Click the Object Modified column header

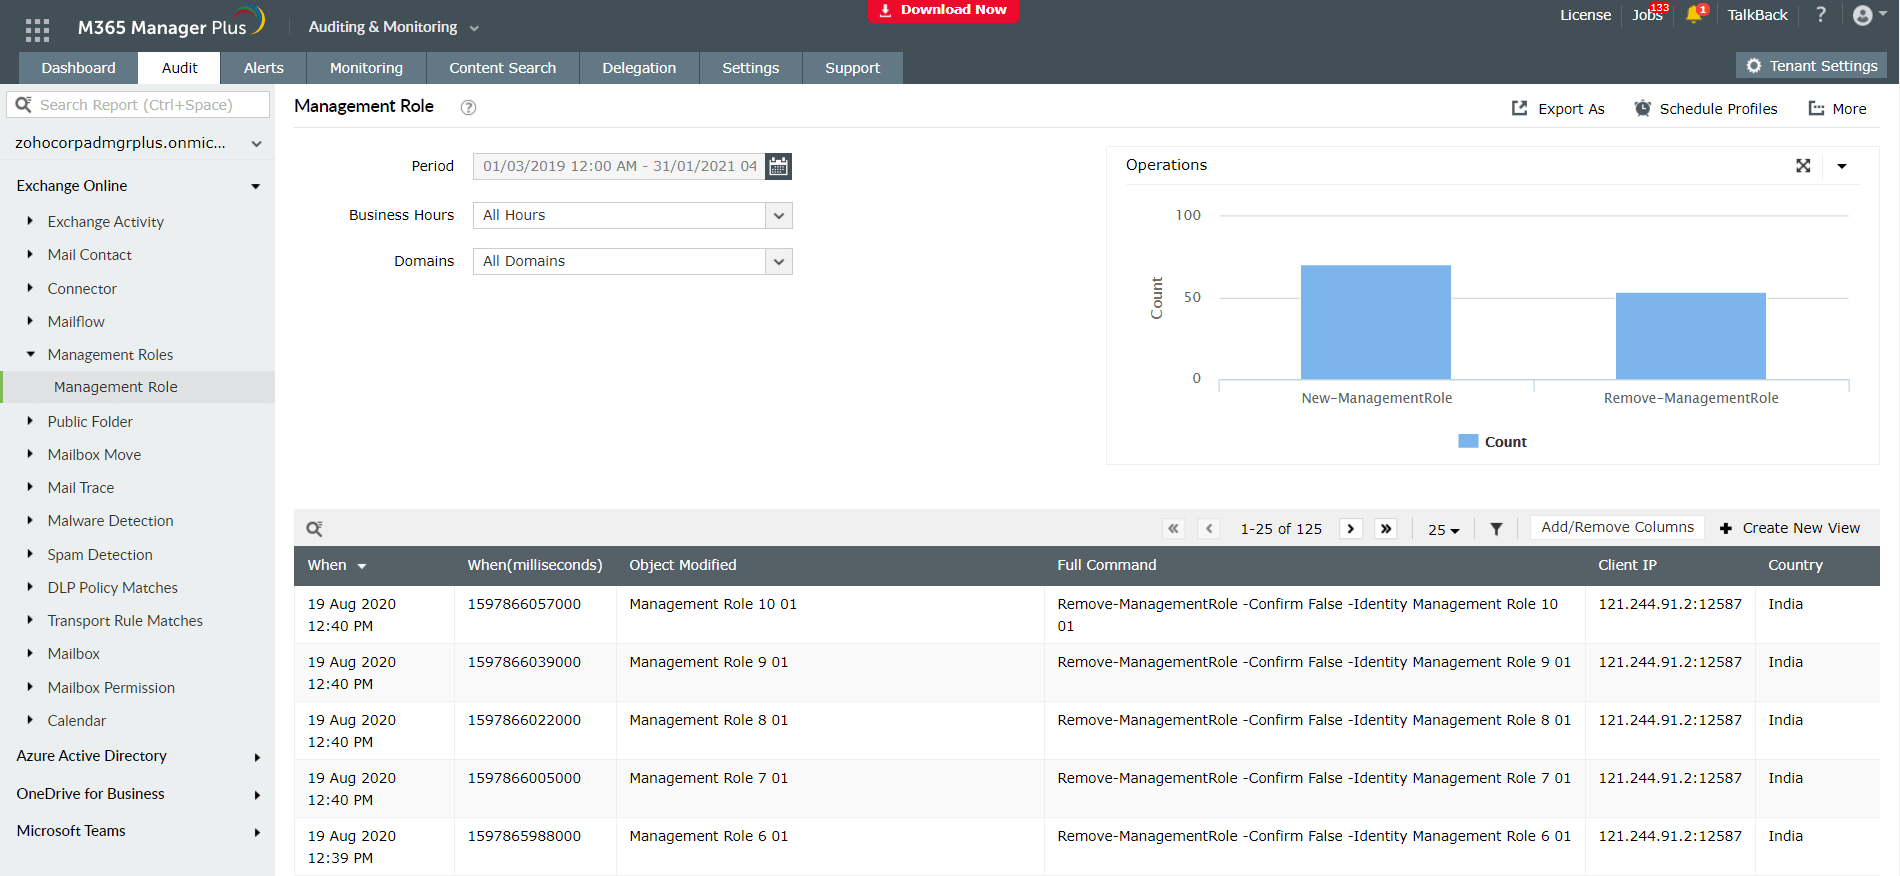pyautogui.click(x=683, y=565)
